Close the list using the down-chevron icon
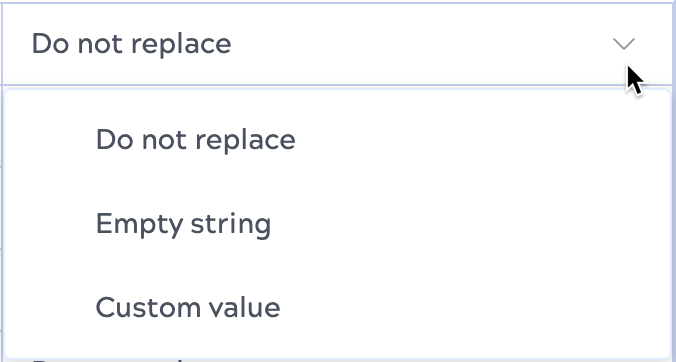The width and height of the screenshot is (676, 362). tap(623, 44)
